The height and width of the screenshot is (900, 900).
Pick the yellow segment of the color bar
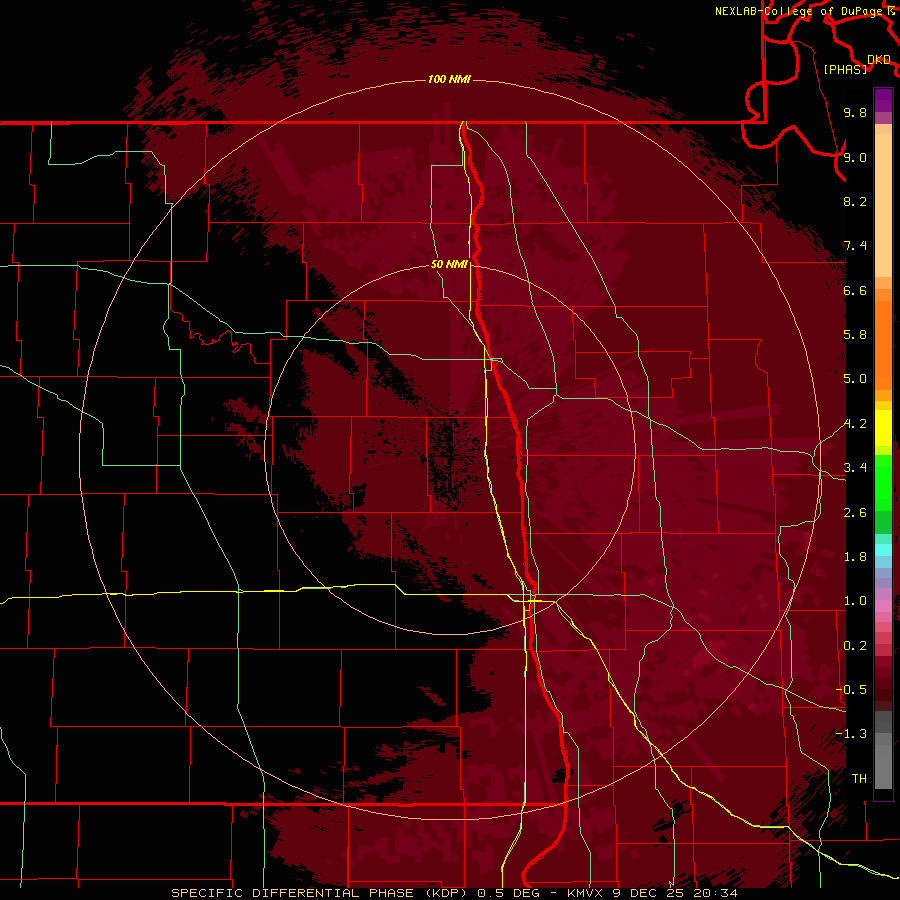pyautogui.click(x=883, y=428)
